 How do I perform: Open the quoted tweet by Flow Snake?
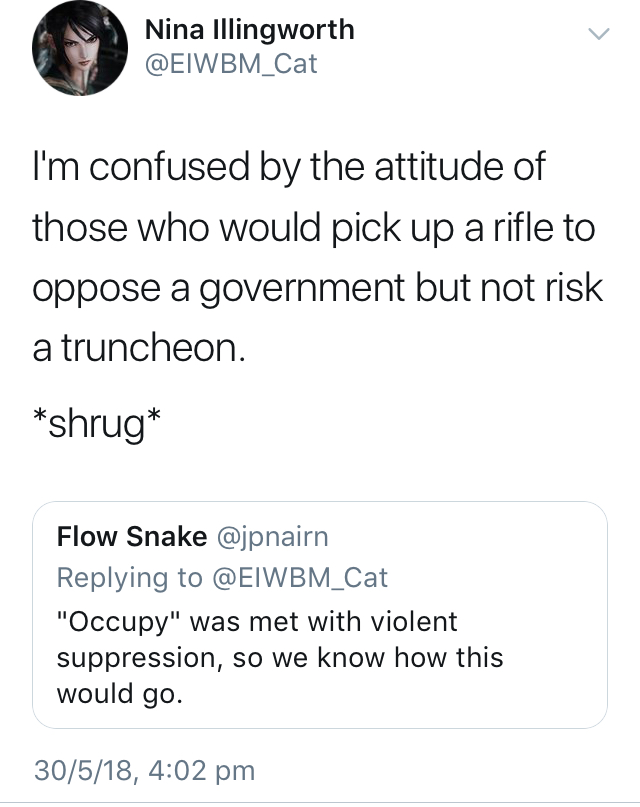coord(320,615)
